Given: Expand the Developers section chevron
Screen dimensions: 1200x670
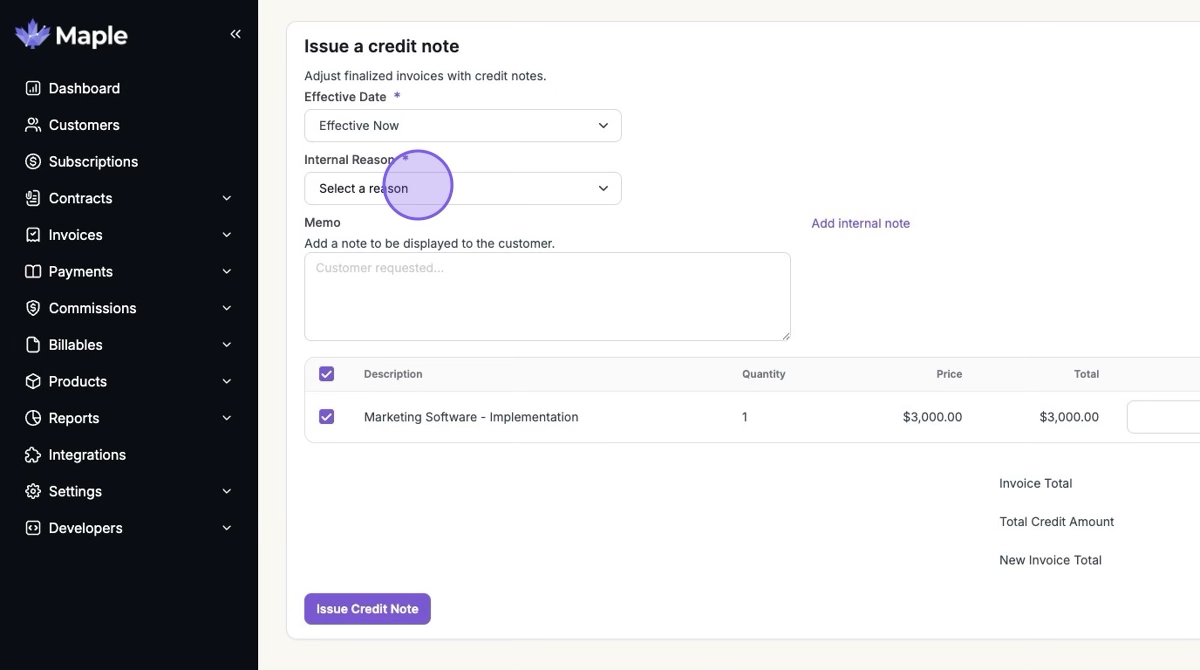Looking at the screenshot, I should click(227, 528).
